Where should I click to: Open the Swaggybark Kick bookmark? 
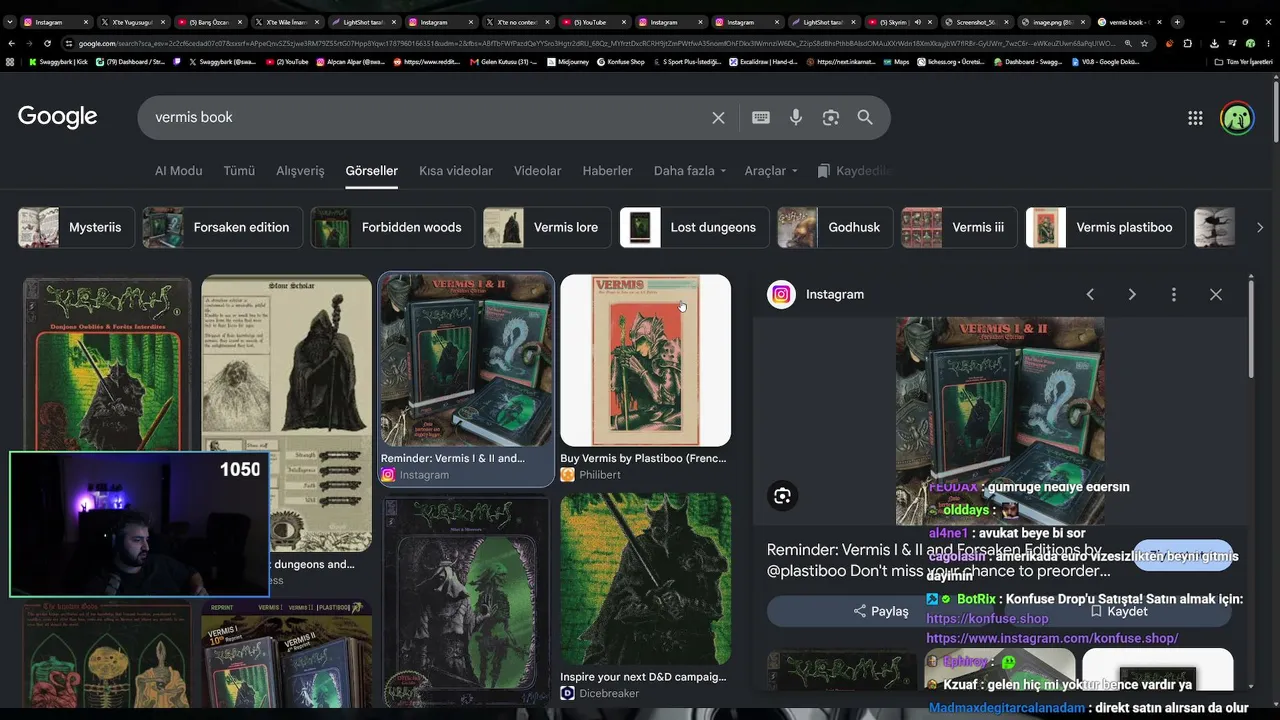click(x=58, y=62)
